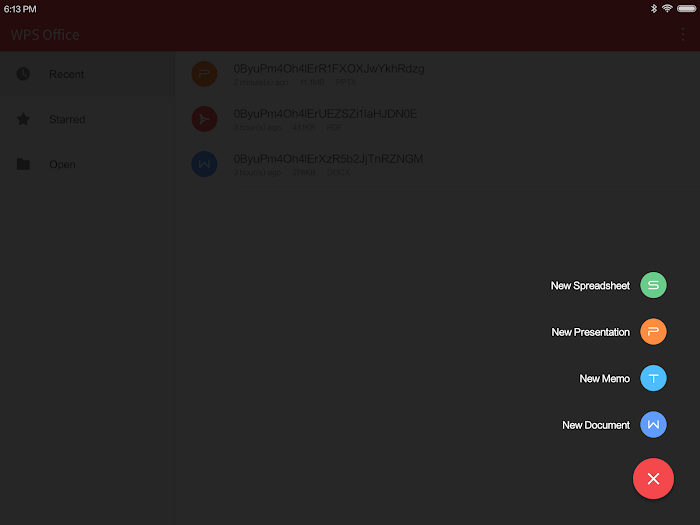The height and width of the screenshot is (525, 700).
Task: Open the three-dot overflow menu
Action: 683,34
